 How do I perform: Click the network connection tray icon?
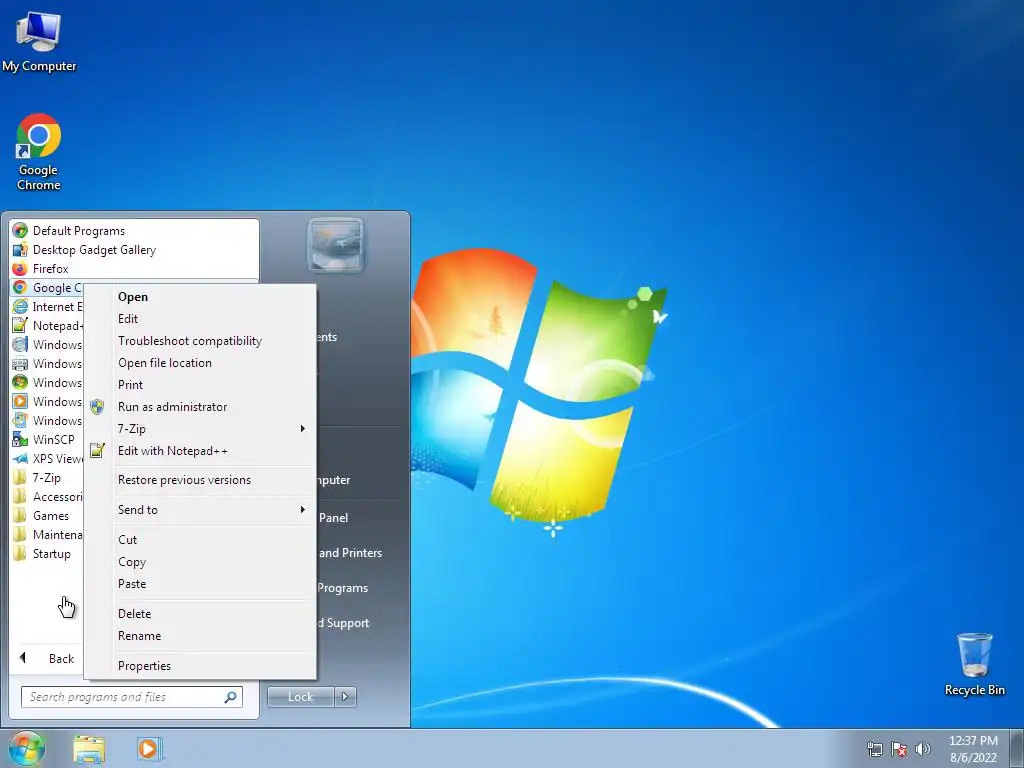point(874,749)
